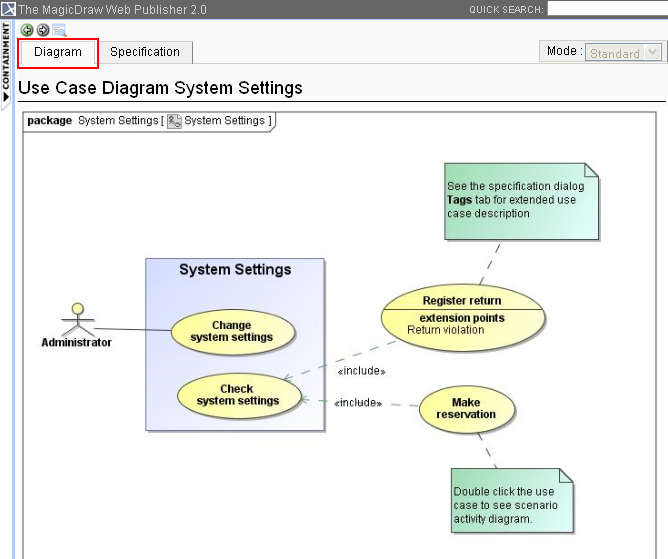Click the search/find element icon in toolbar
Screen dimensions: 668x559
click(x=60, y=30)
